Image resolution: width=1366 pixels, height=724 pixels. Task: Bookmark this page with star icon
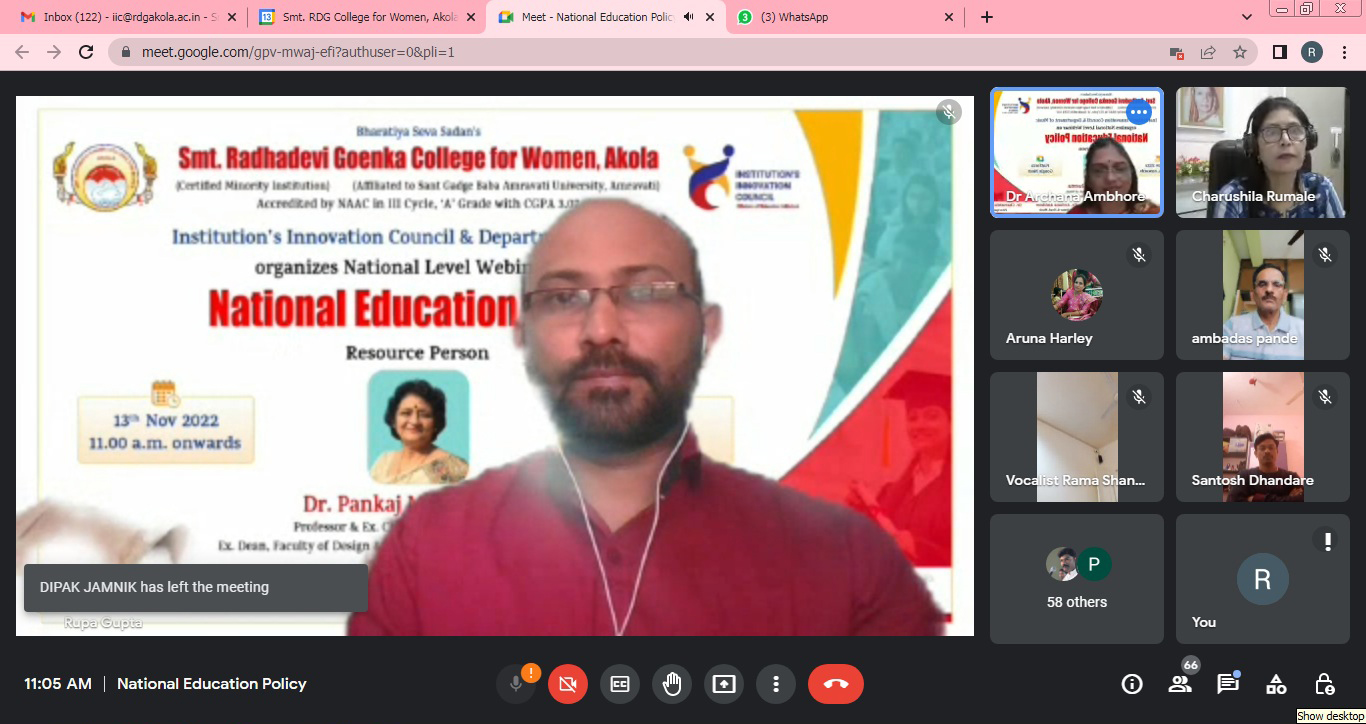1240,52
